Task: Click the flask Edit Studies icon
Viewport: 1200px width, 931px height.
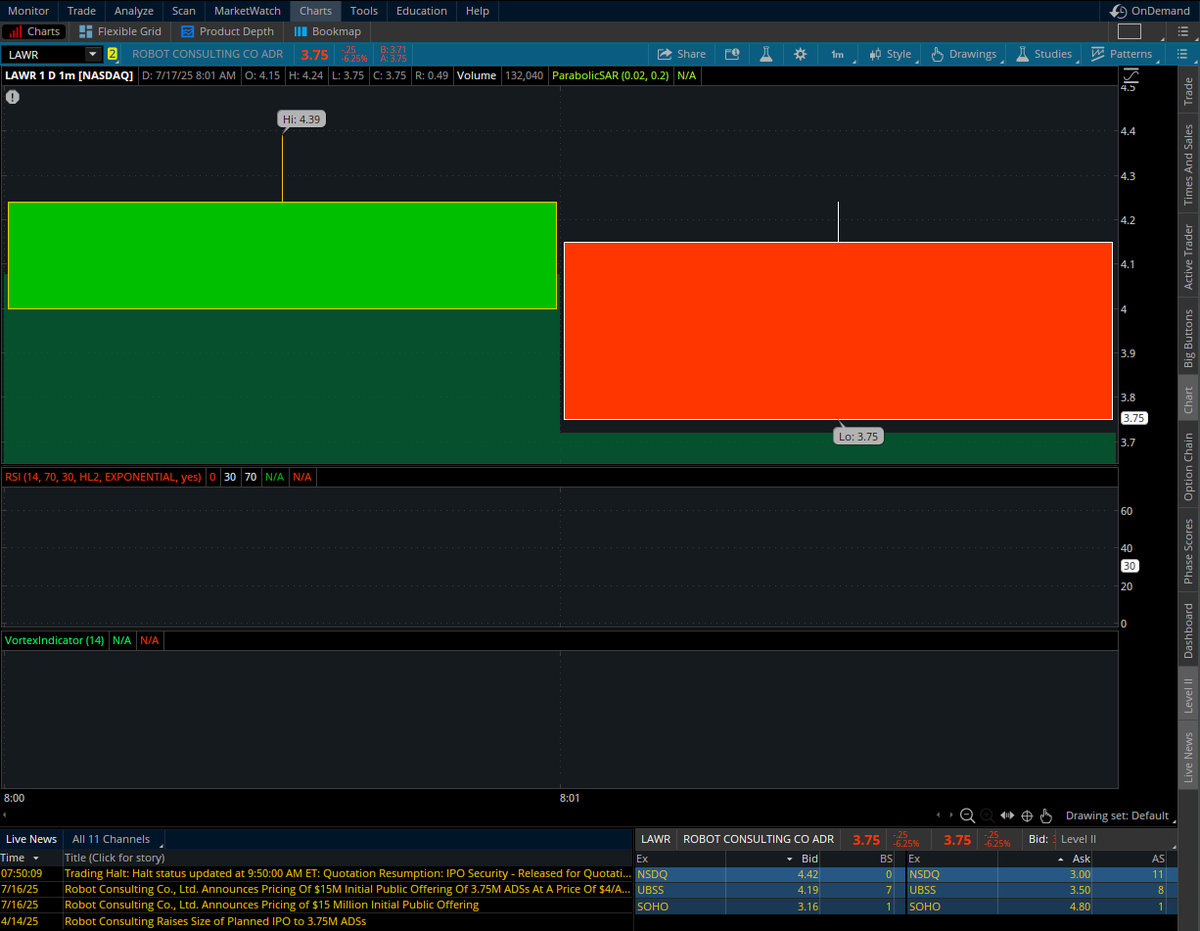Action: [x=766, y=54]
